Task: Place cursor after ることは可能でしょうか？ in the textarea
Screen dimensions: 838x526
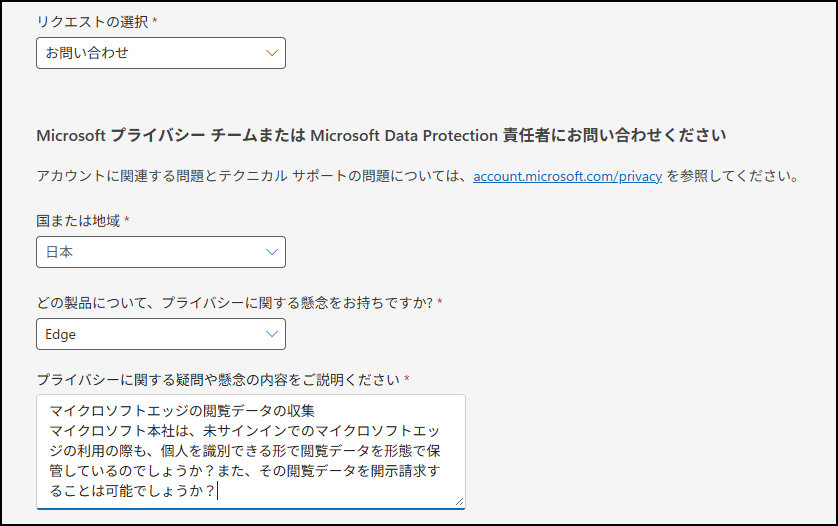Action: point(218,491)
